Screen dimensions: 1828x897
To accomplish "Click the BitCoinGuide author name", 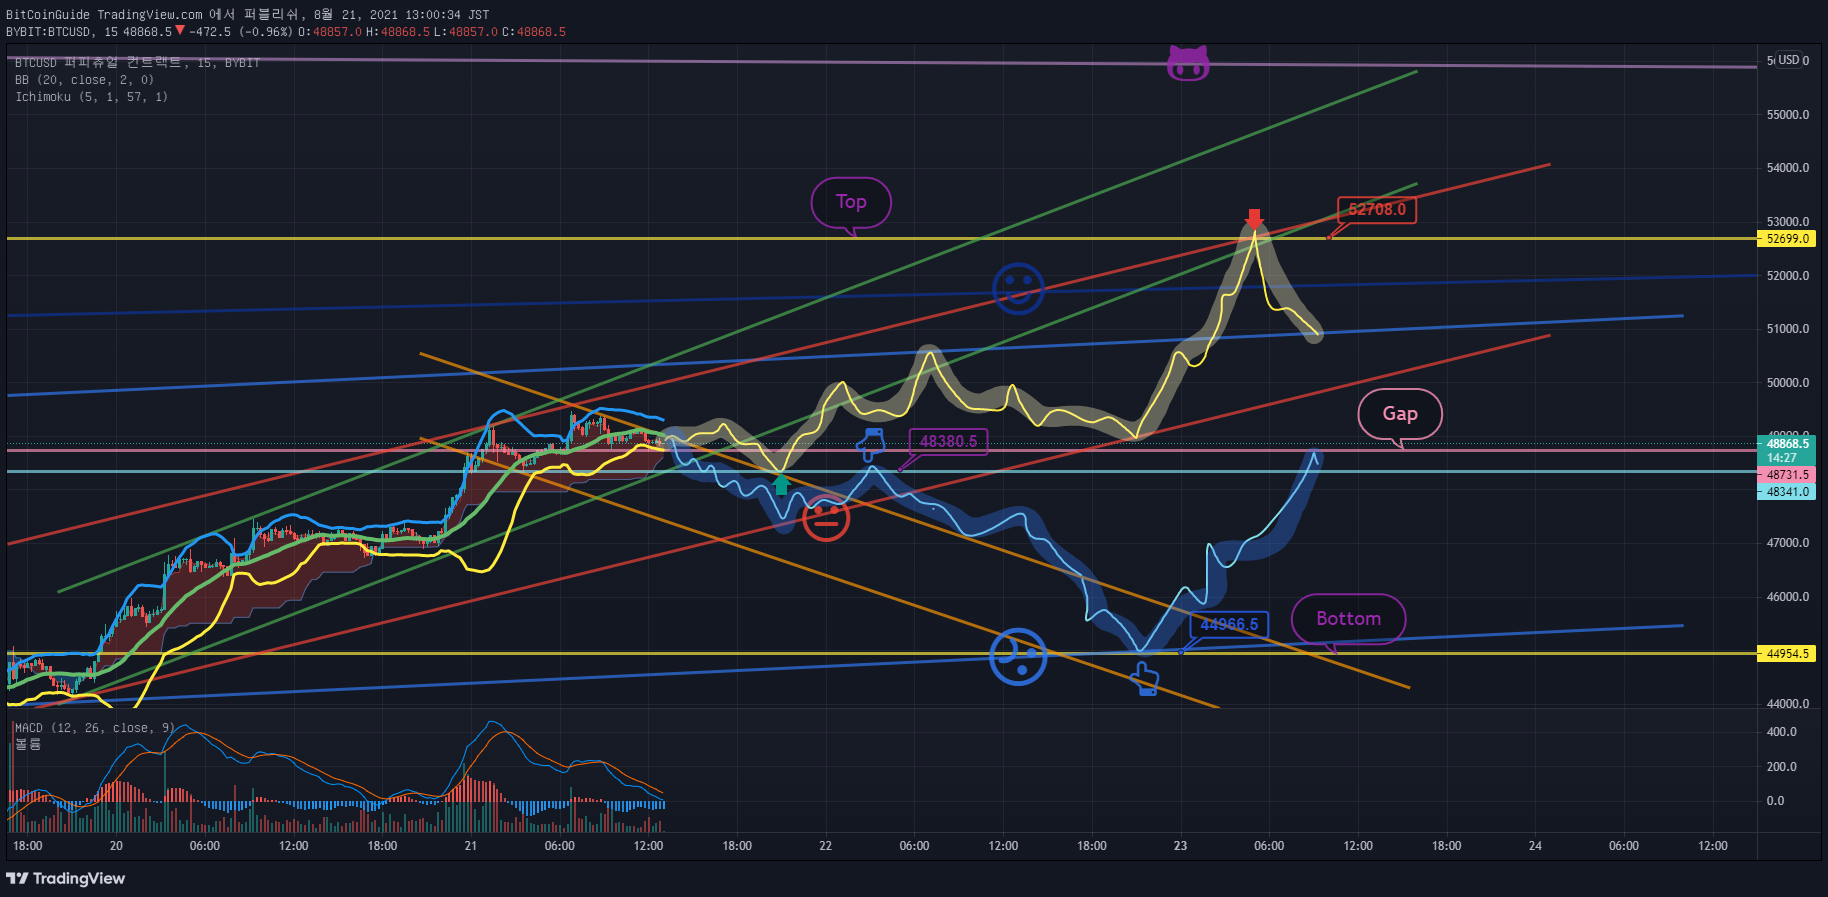I will (48, 15).
